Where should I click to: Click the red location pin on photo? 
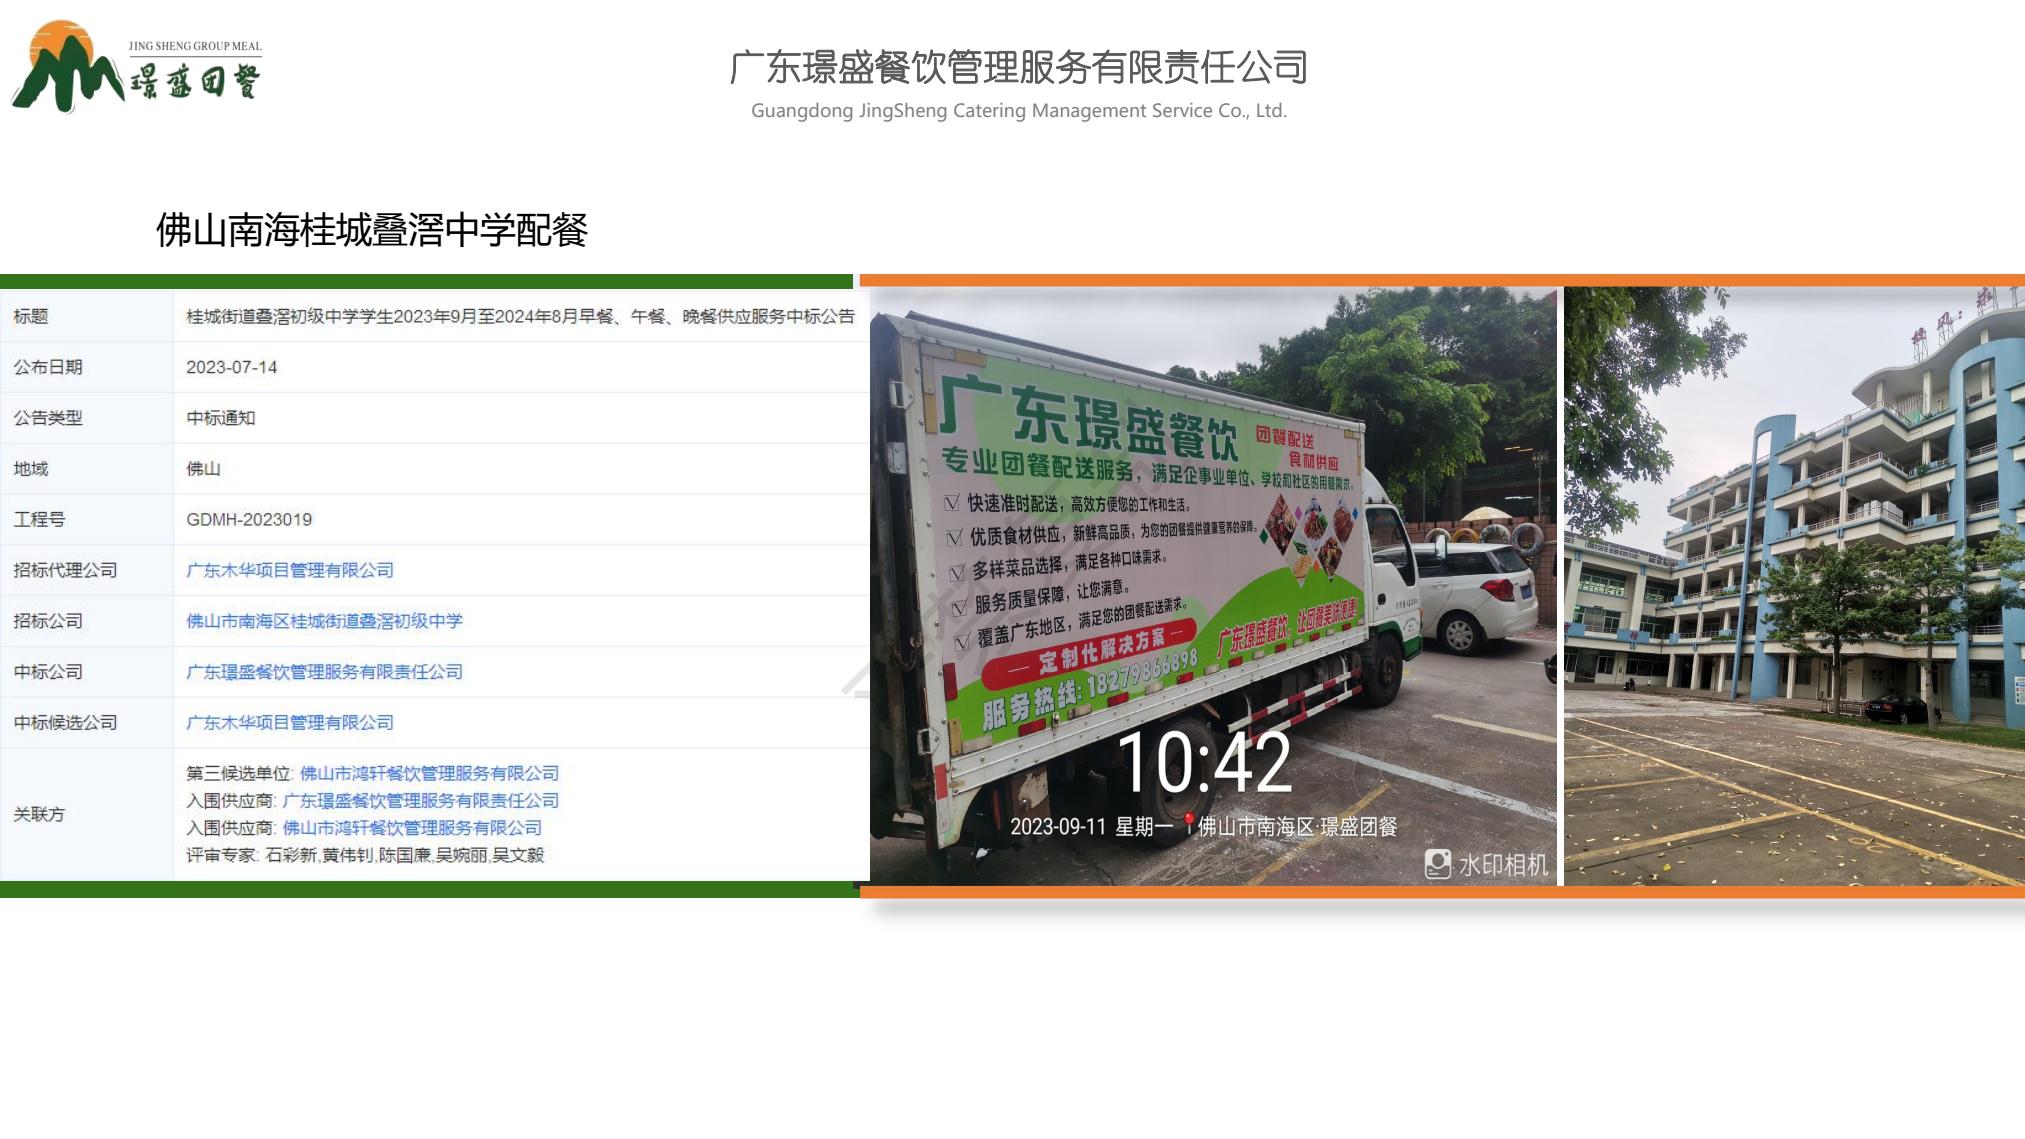(1188, 825)
